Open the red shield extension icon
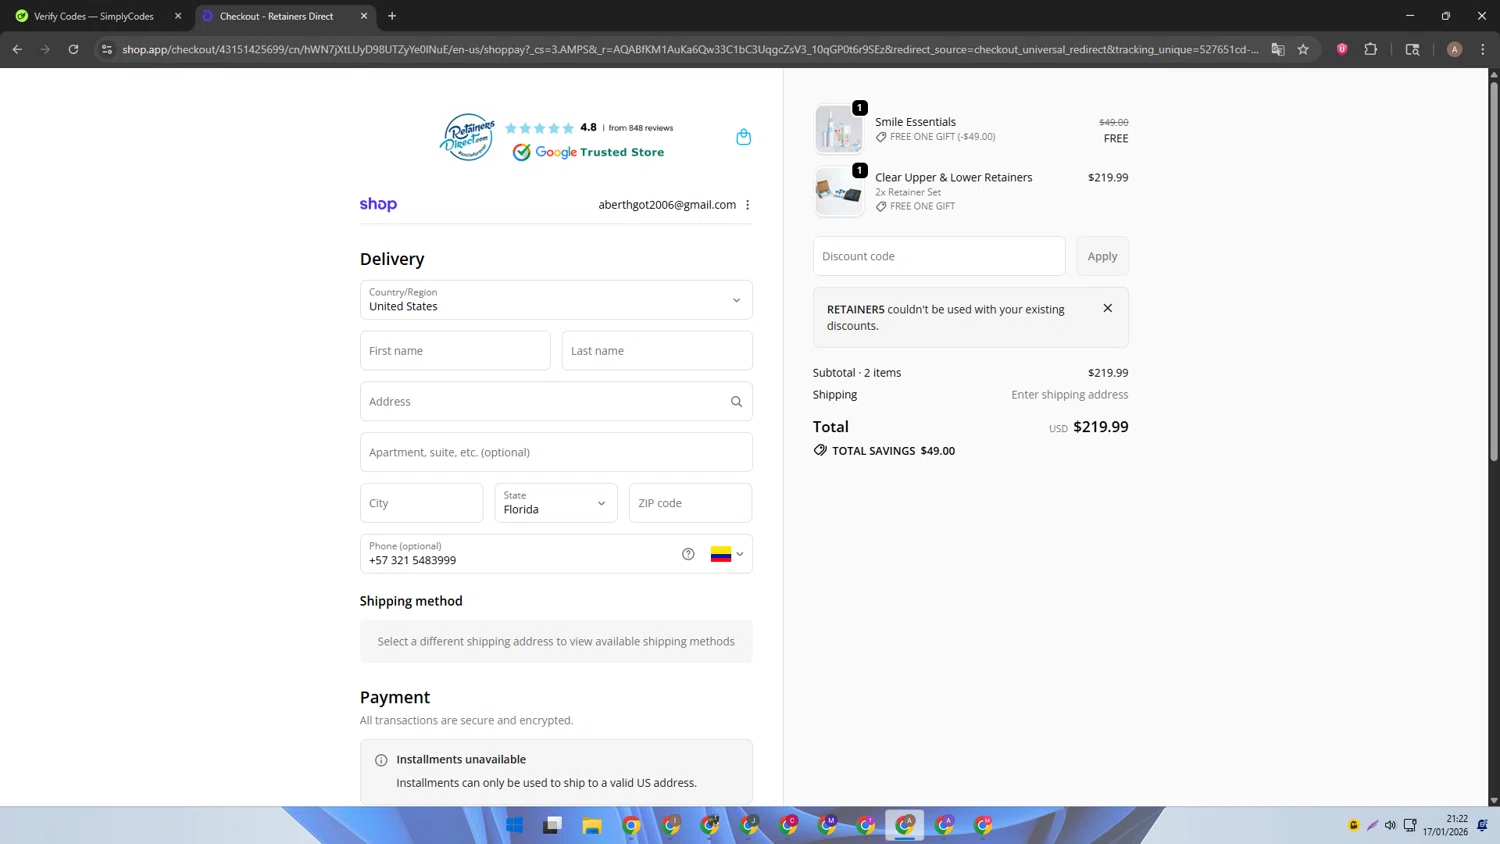 1342,49
